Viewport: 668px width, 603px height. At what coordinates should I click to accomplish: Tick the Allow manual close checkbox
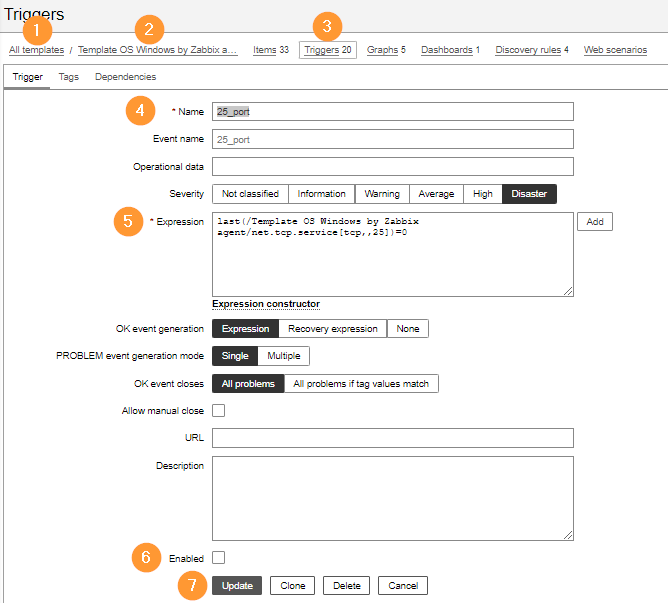219,410
